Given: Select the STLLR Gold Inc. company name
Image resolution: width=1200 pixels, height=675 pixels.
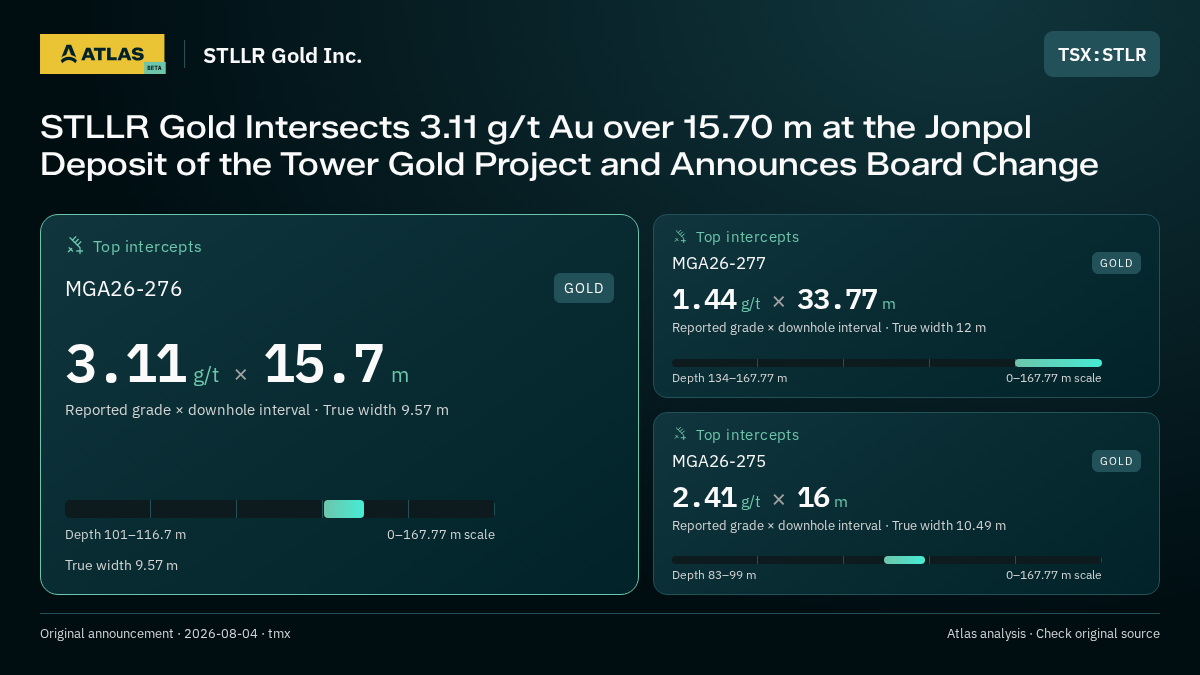Looking at the screenshot, I should [x=282, y=56].
